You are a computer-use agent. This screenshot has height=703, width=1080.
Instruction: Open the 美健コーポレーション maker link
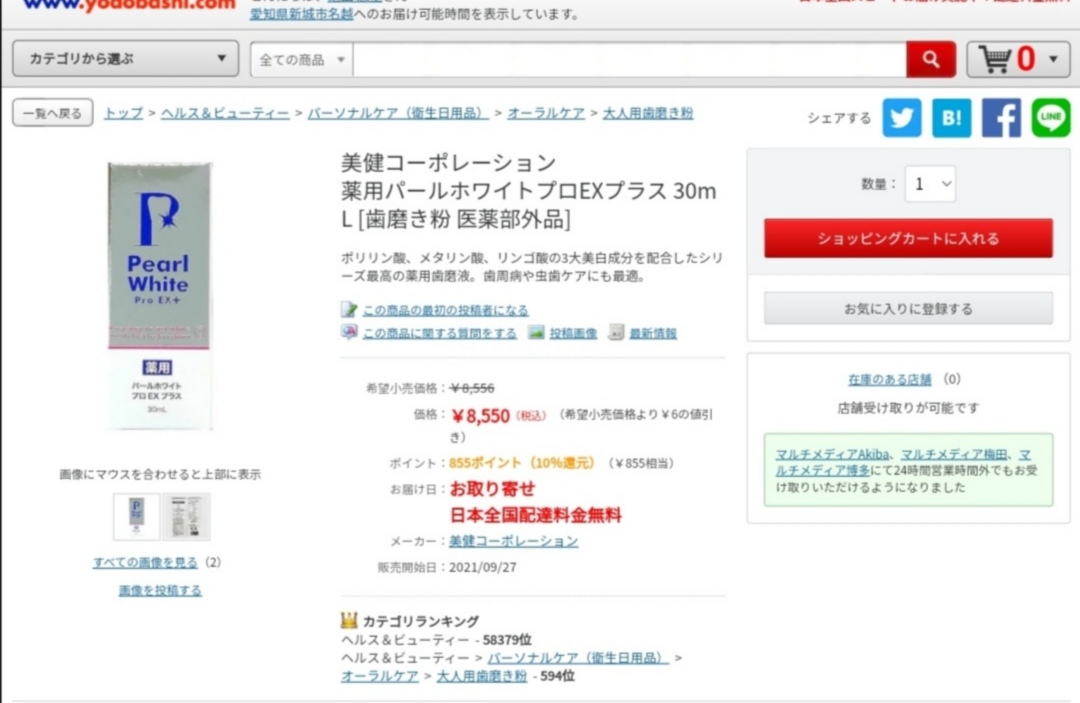coord(514,541)
